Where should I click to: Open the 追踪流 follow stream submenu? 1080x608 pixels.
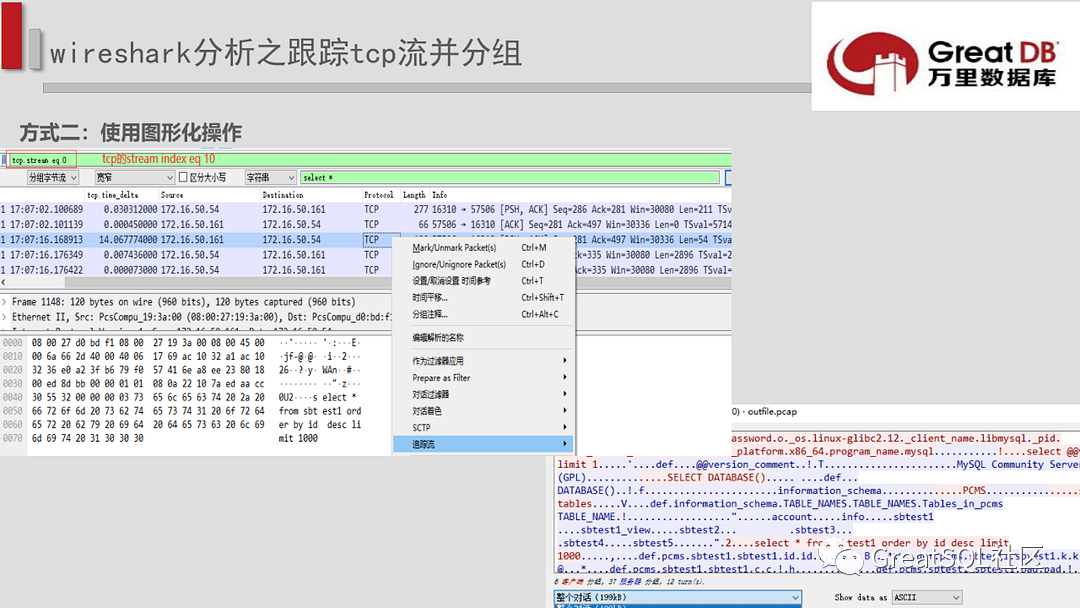coord(483,444)
